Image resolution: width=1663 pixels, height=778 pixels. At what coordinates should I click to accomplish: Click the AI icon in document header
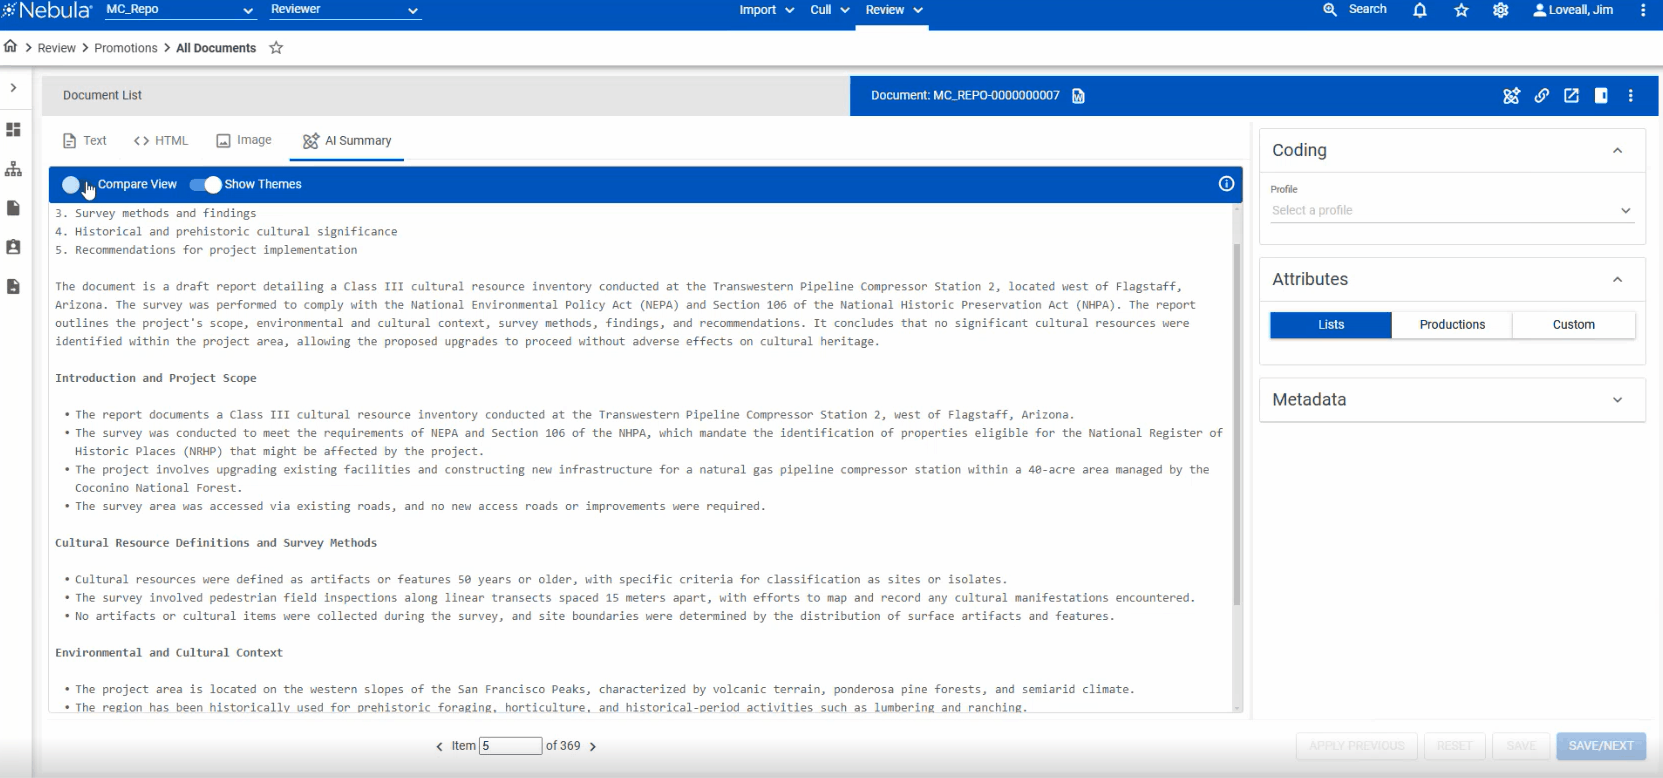coord(1511,96)
